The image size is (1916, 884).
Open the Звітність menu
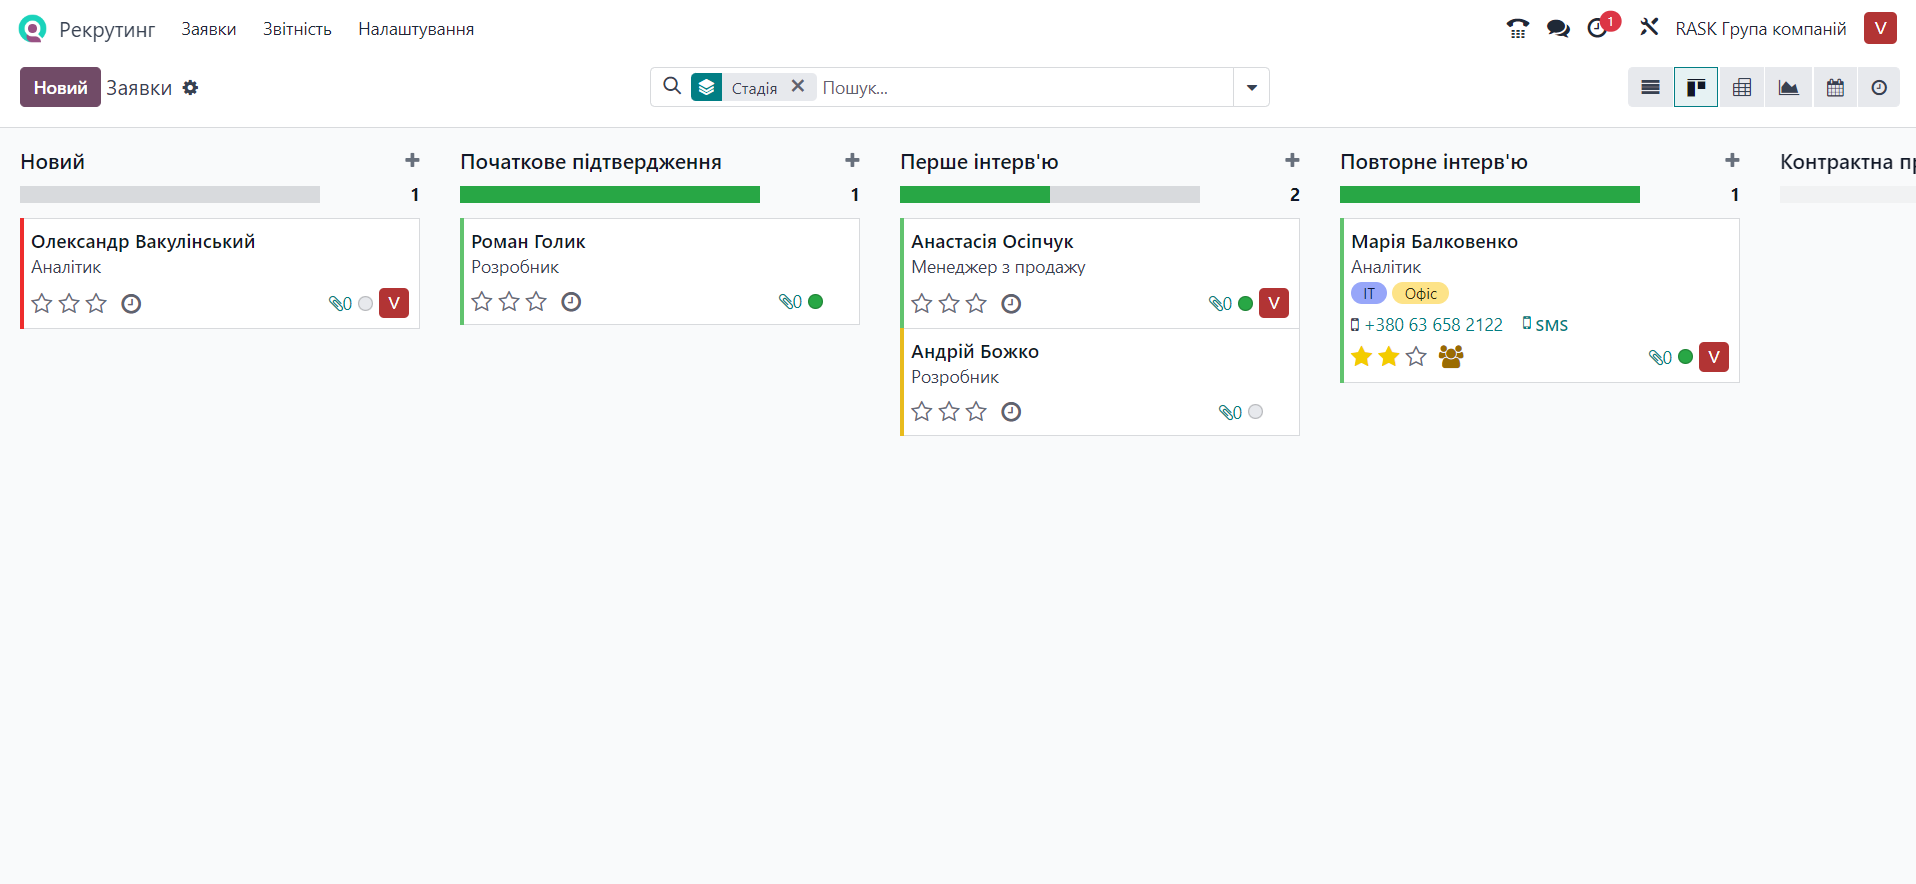(297, 29)
